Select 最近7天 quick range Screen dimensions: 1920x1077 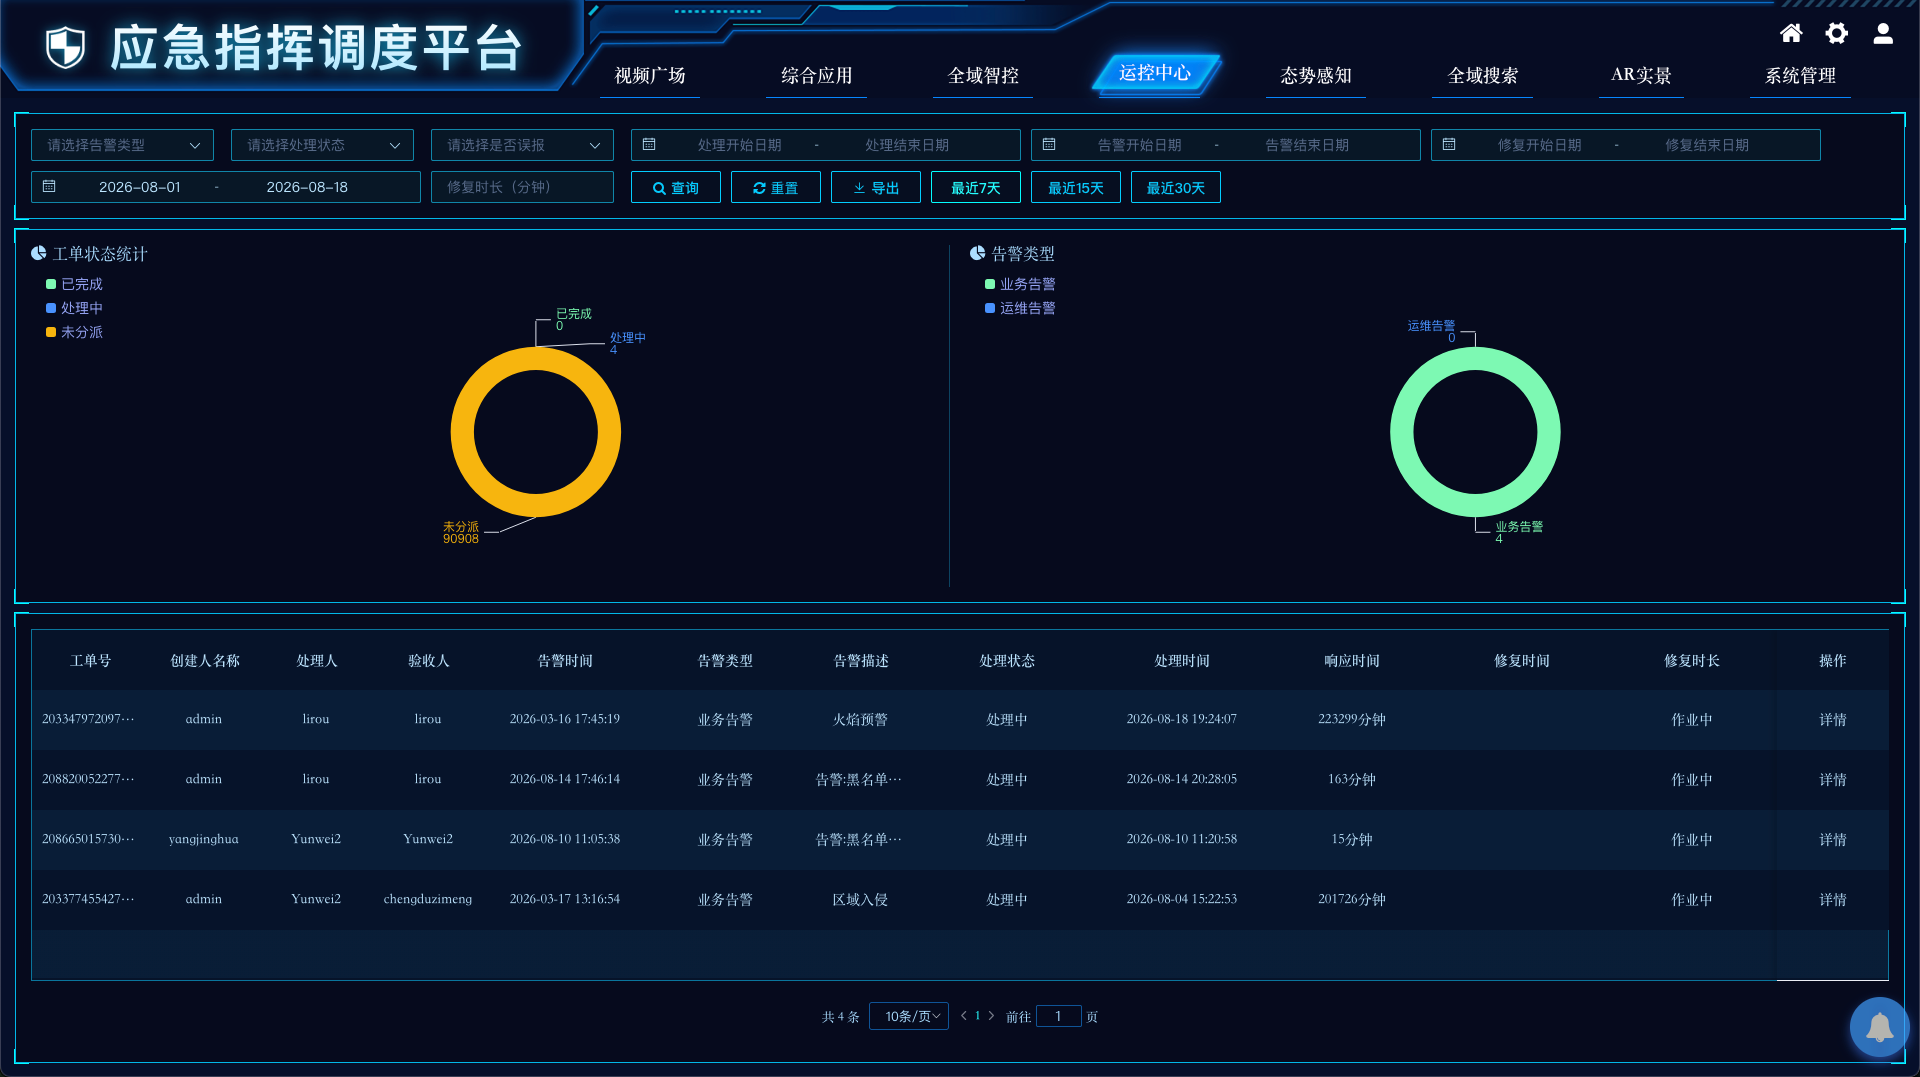pyautogui.click(x=976, y=187)
